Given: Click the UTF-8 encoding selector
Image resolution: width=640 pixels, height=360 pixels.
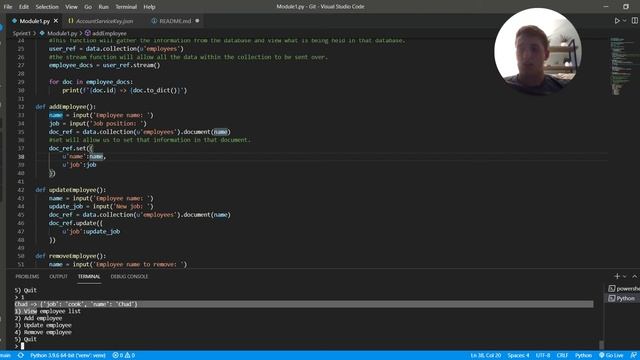Looking at the screenshot, I should pyautogui.click(x=543, y=356).
